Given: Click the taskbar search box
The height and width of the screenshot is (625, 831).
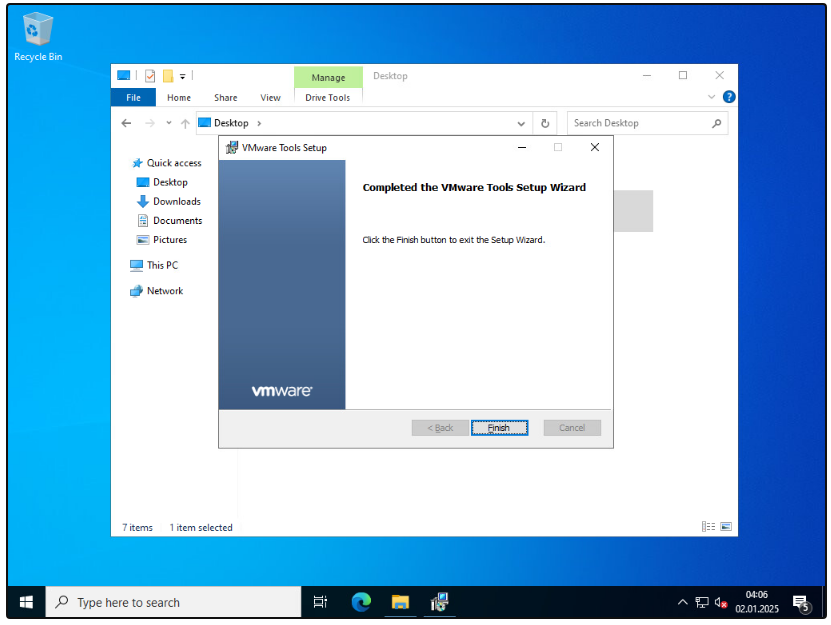Looking at the screenshot, I should (x=173, y=602).
